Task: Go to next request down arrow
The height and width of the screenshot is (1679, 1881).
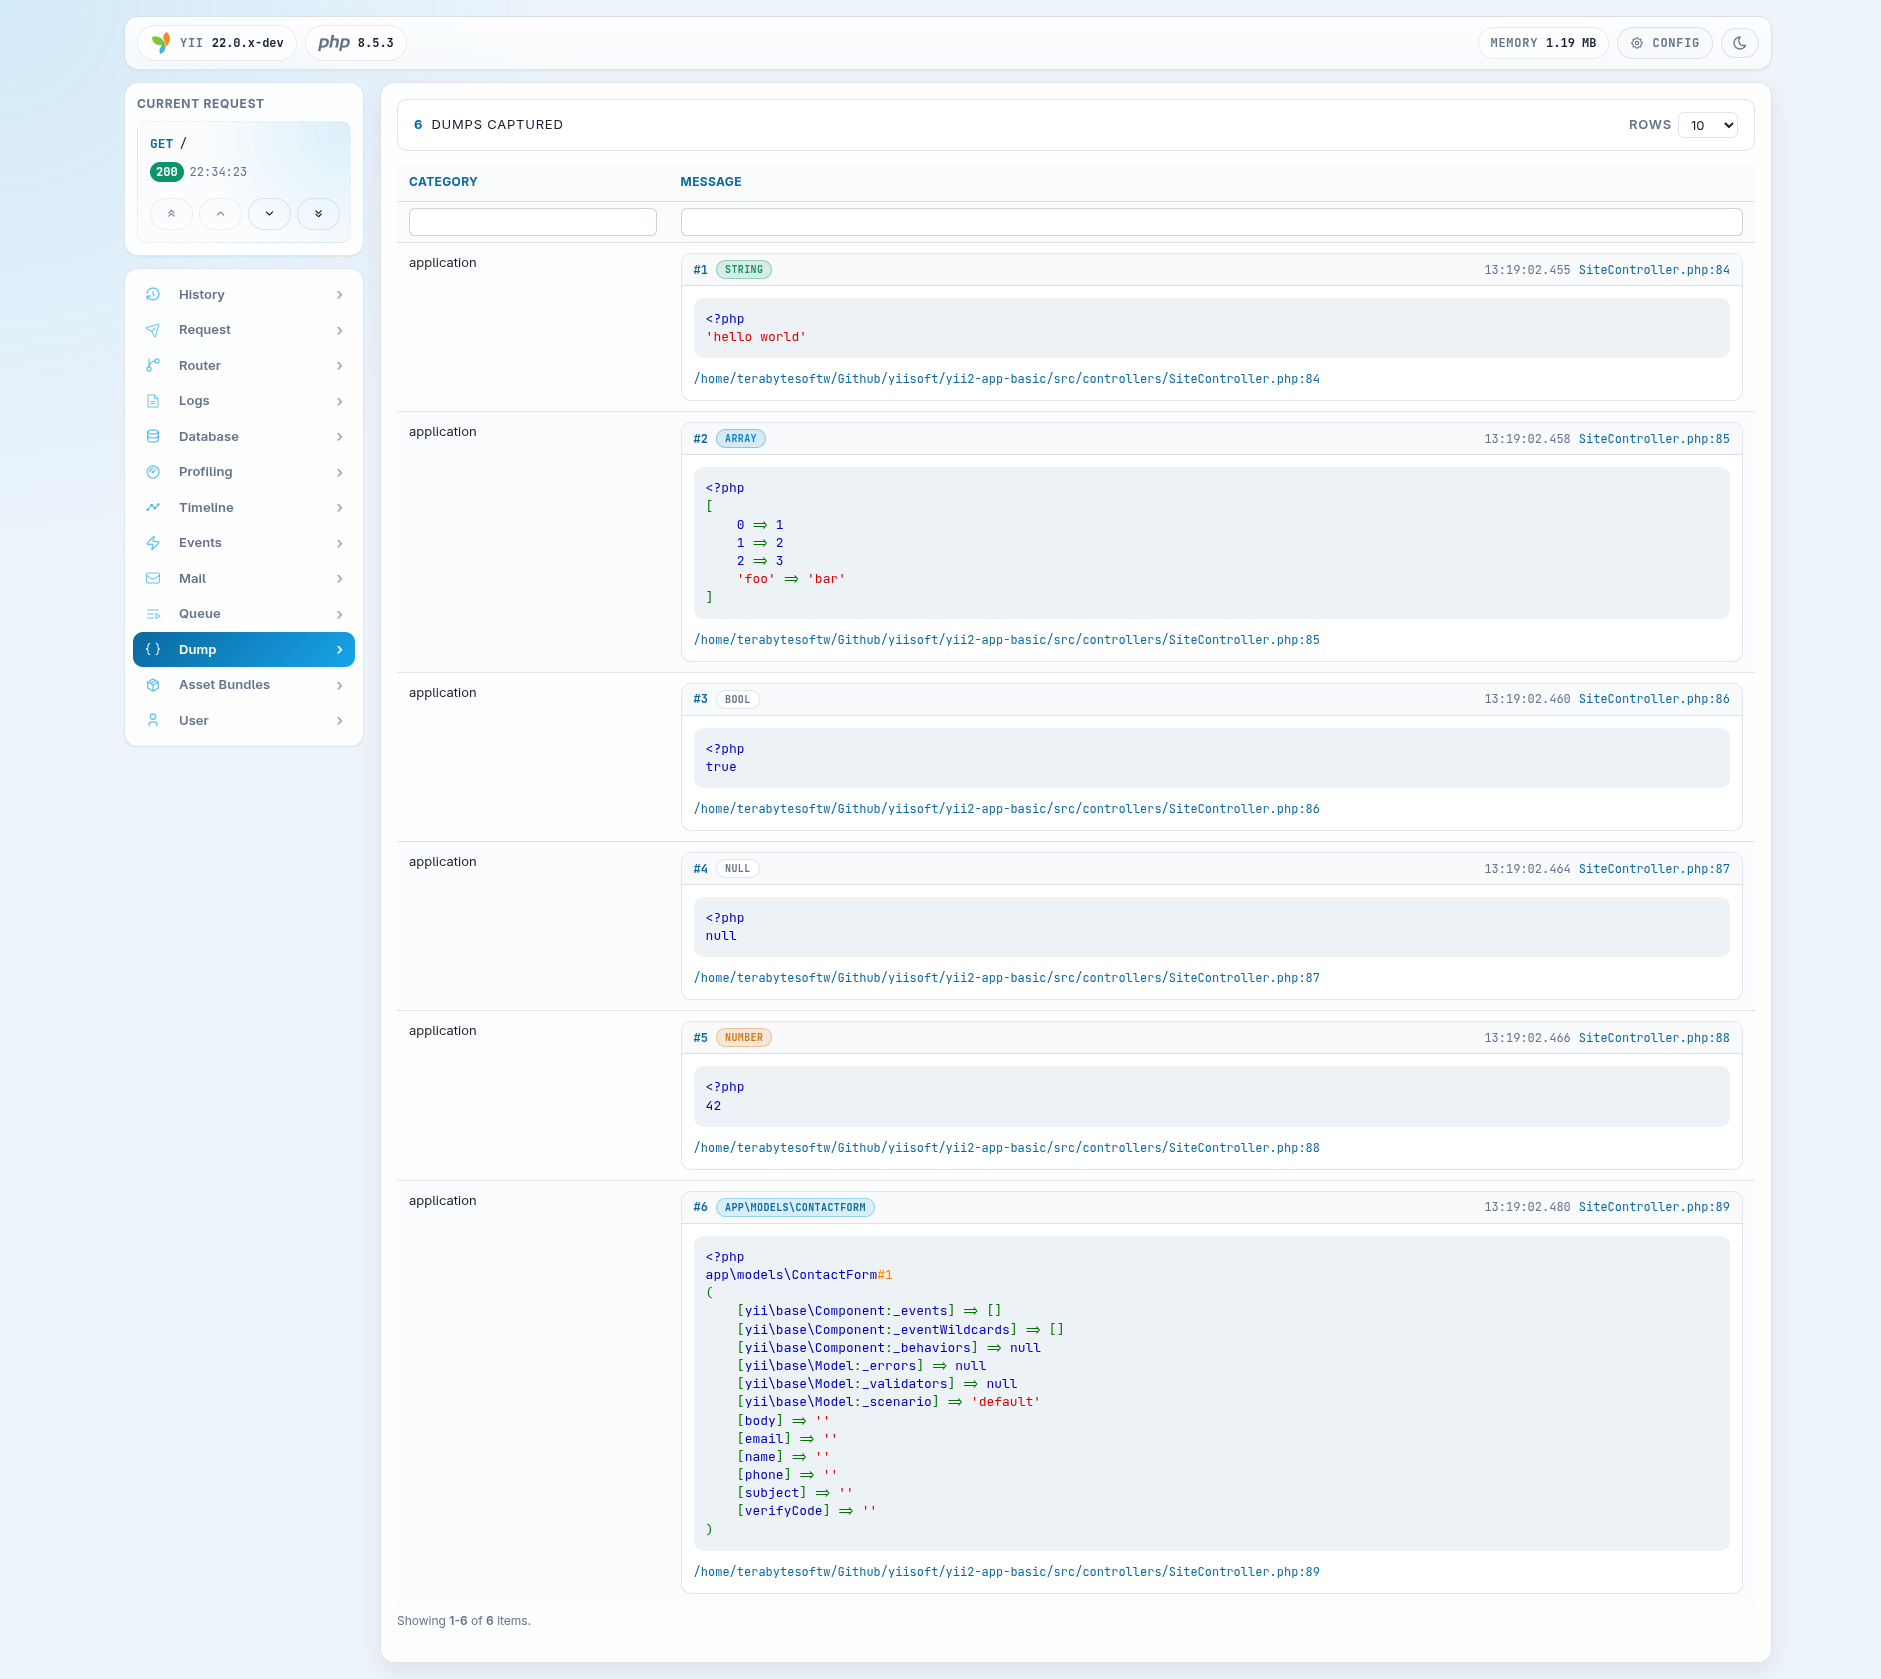Action: [269, 214]
